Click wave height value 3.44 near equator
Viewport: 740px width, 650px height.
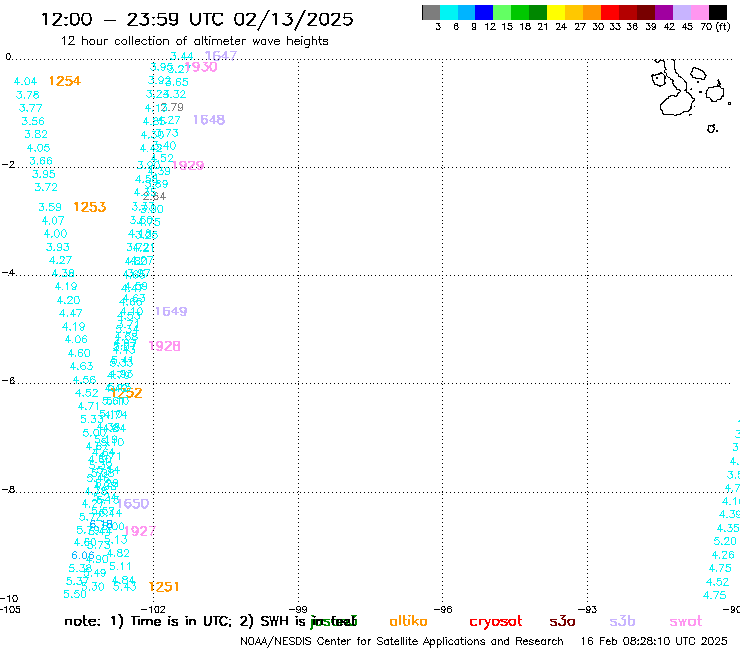182,56
